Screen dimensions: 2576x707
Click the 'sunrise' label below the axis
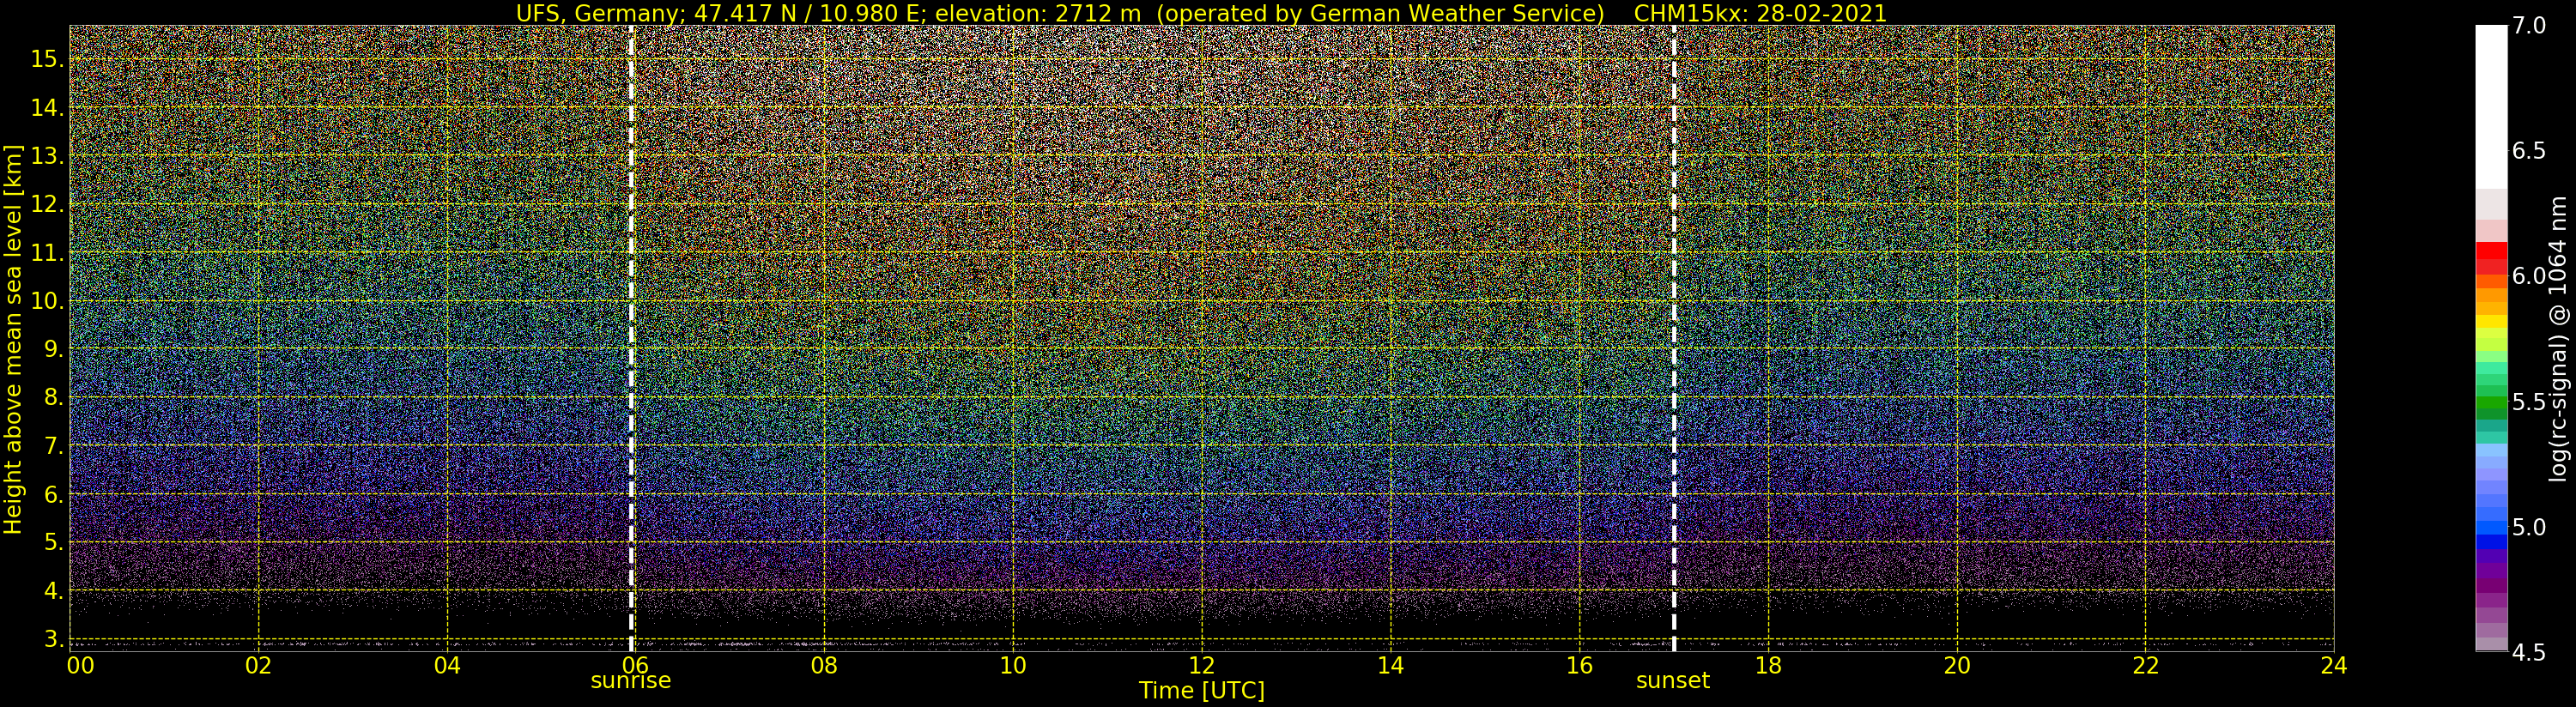631,681
